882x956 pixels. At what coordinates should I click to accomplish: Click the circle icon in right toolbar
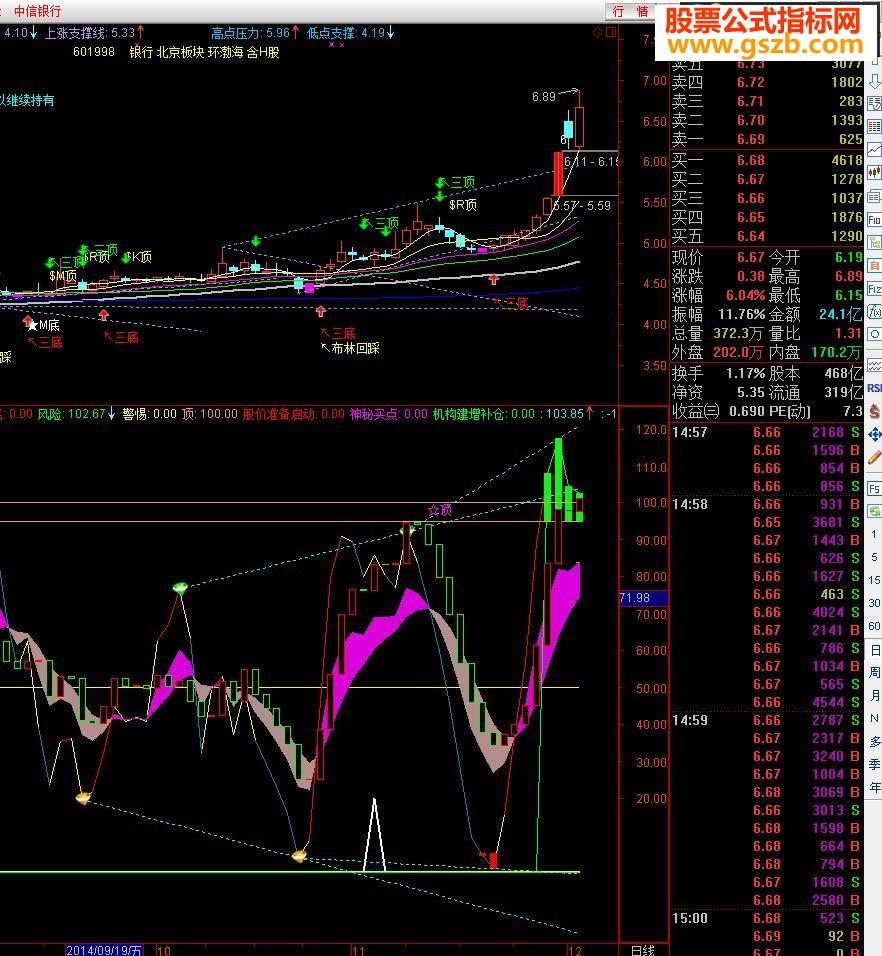coord(875,334)
